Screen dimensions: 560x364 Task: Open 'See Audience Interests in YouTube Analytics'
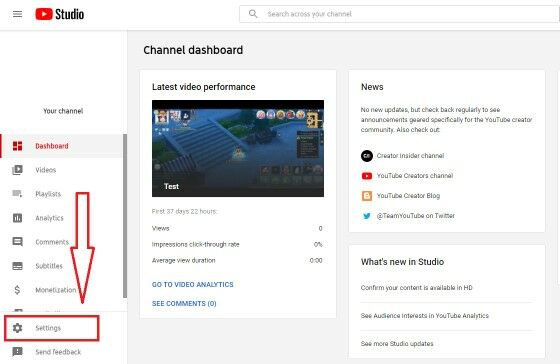click(425, 315)
